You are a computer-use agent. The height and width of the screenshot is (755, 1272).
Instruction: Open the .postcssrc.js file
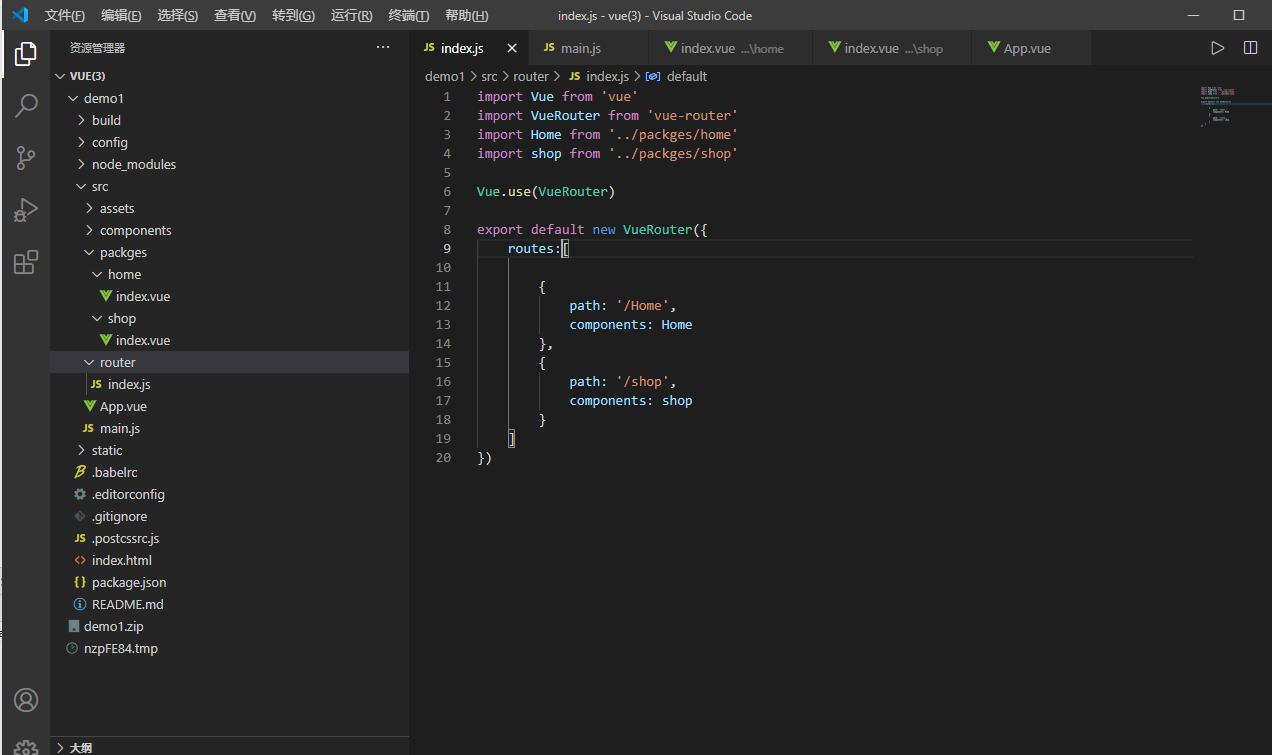[229, 538]
